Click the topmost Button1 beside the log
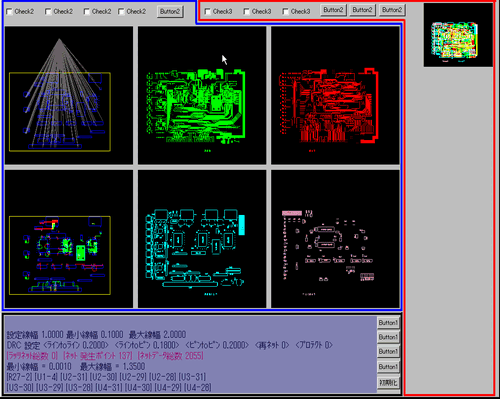This screenshot has width=500, height=399. pyautogui.click(x=388, y=323)
